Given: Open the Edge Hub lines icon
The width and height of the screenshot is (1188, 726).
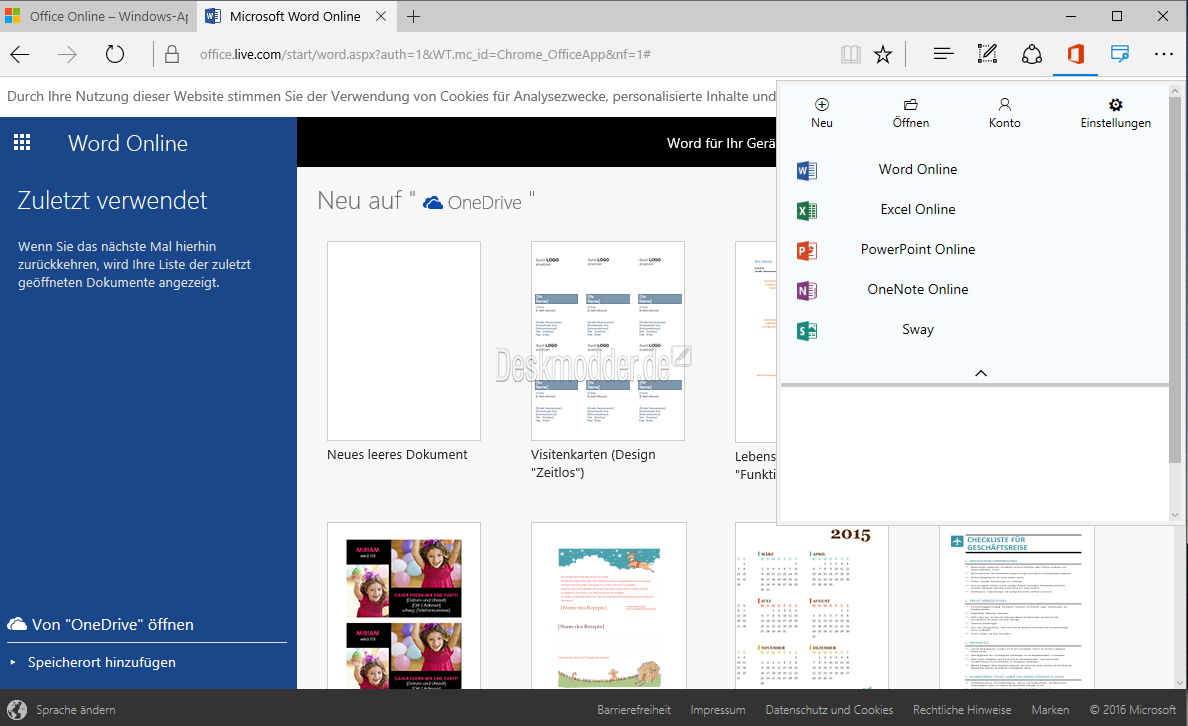Looking at the screenshot, I should [x=943, y=54].
